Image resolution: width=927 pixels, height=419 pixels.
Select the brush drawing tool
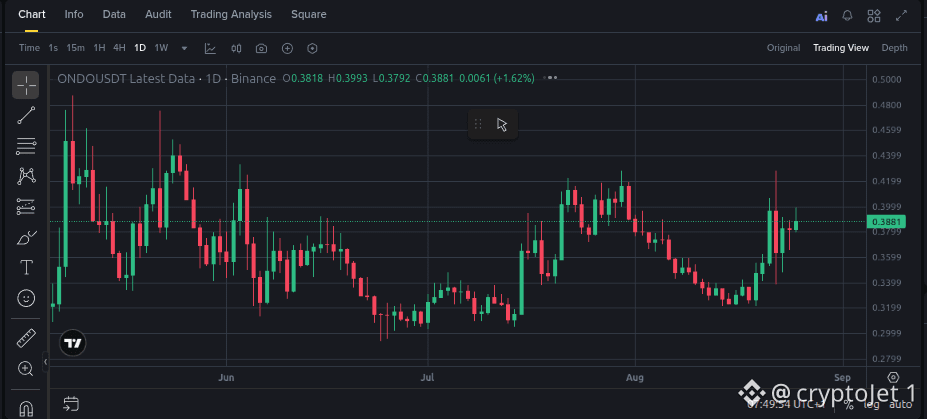tap(26, 238)
